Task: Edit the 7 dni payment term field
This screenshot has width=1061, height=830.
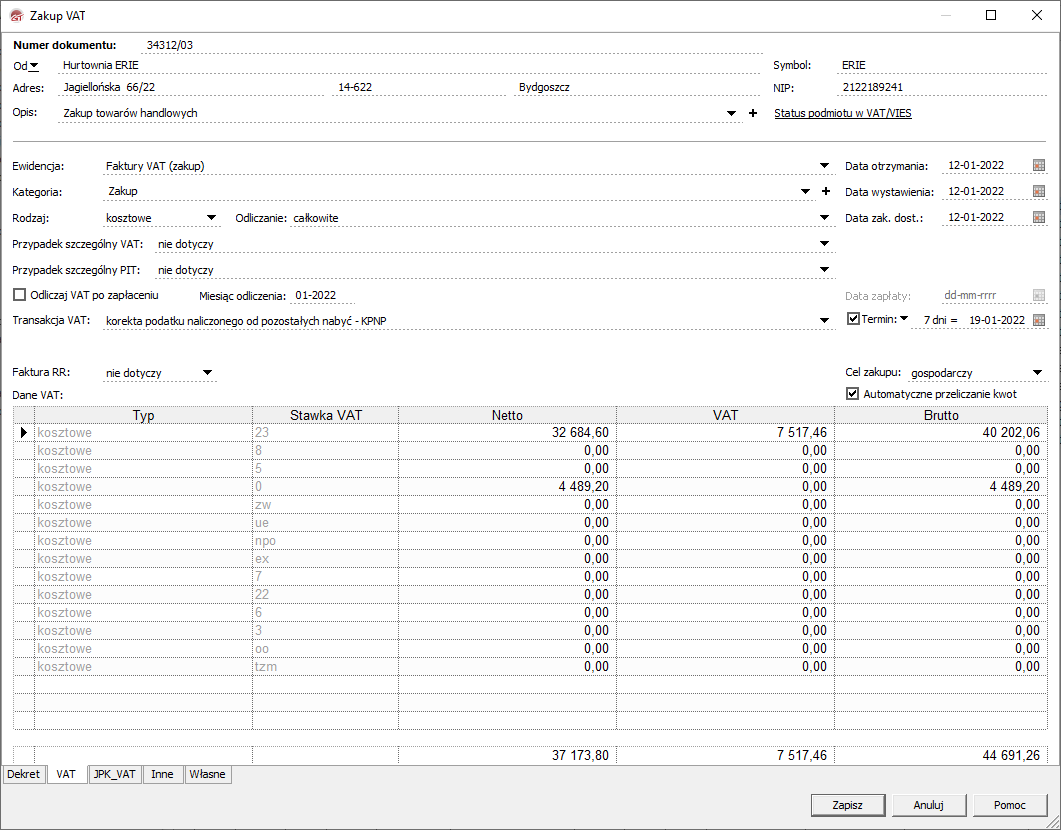Action: [935, 320]
